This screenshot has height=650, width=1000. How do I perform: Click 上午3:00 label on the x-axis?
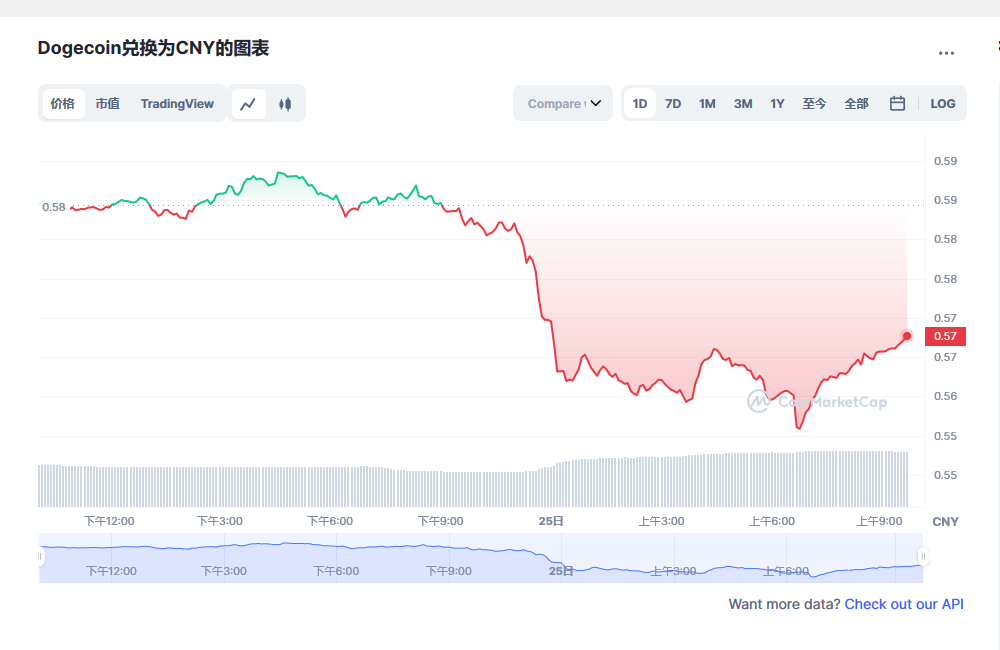point(661,521)
